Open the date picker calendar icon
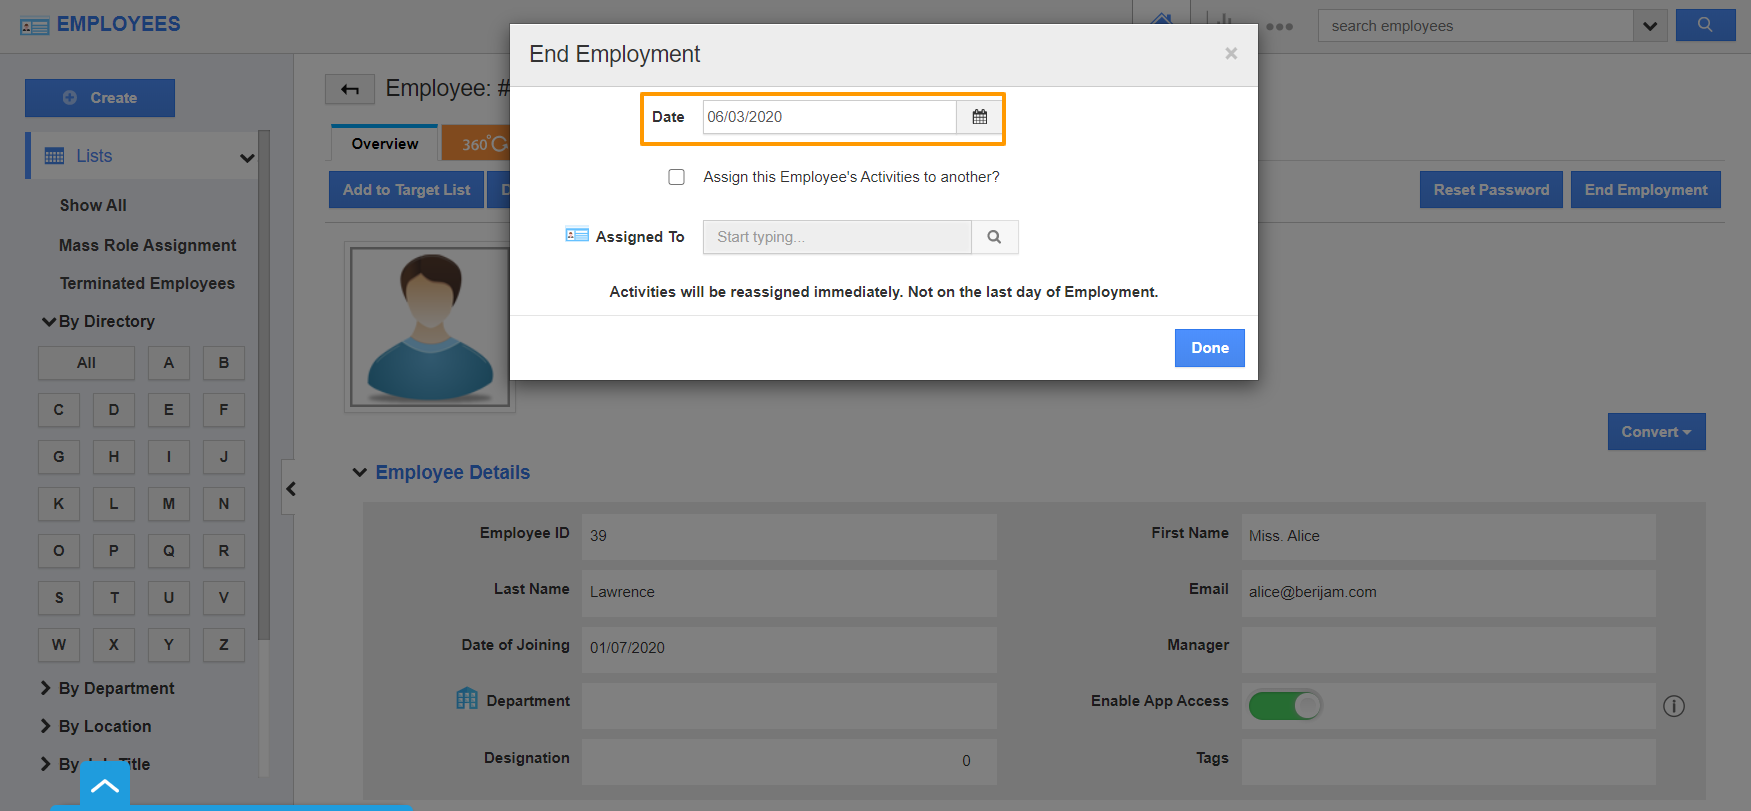Image resolution: width=1751 pixels, height=811 pixels. click(x=979, y=117)
